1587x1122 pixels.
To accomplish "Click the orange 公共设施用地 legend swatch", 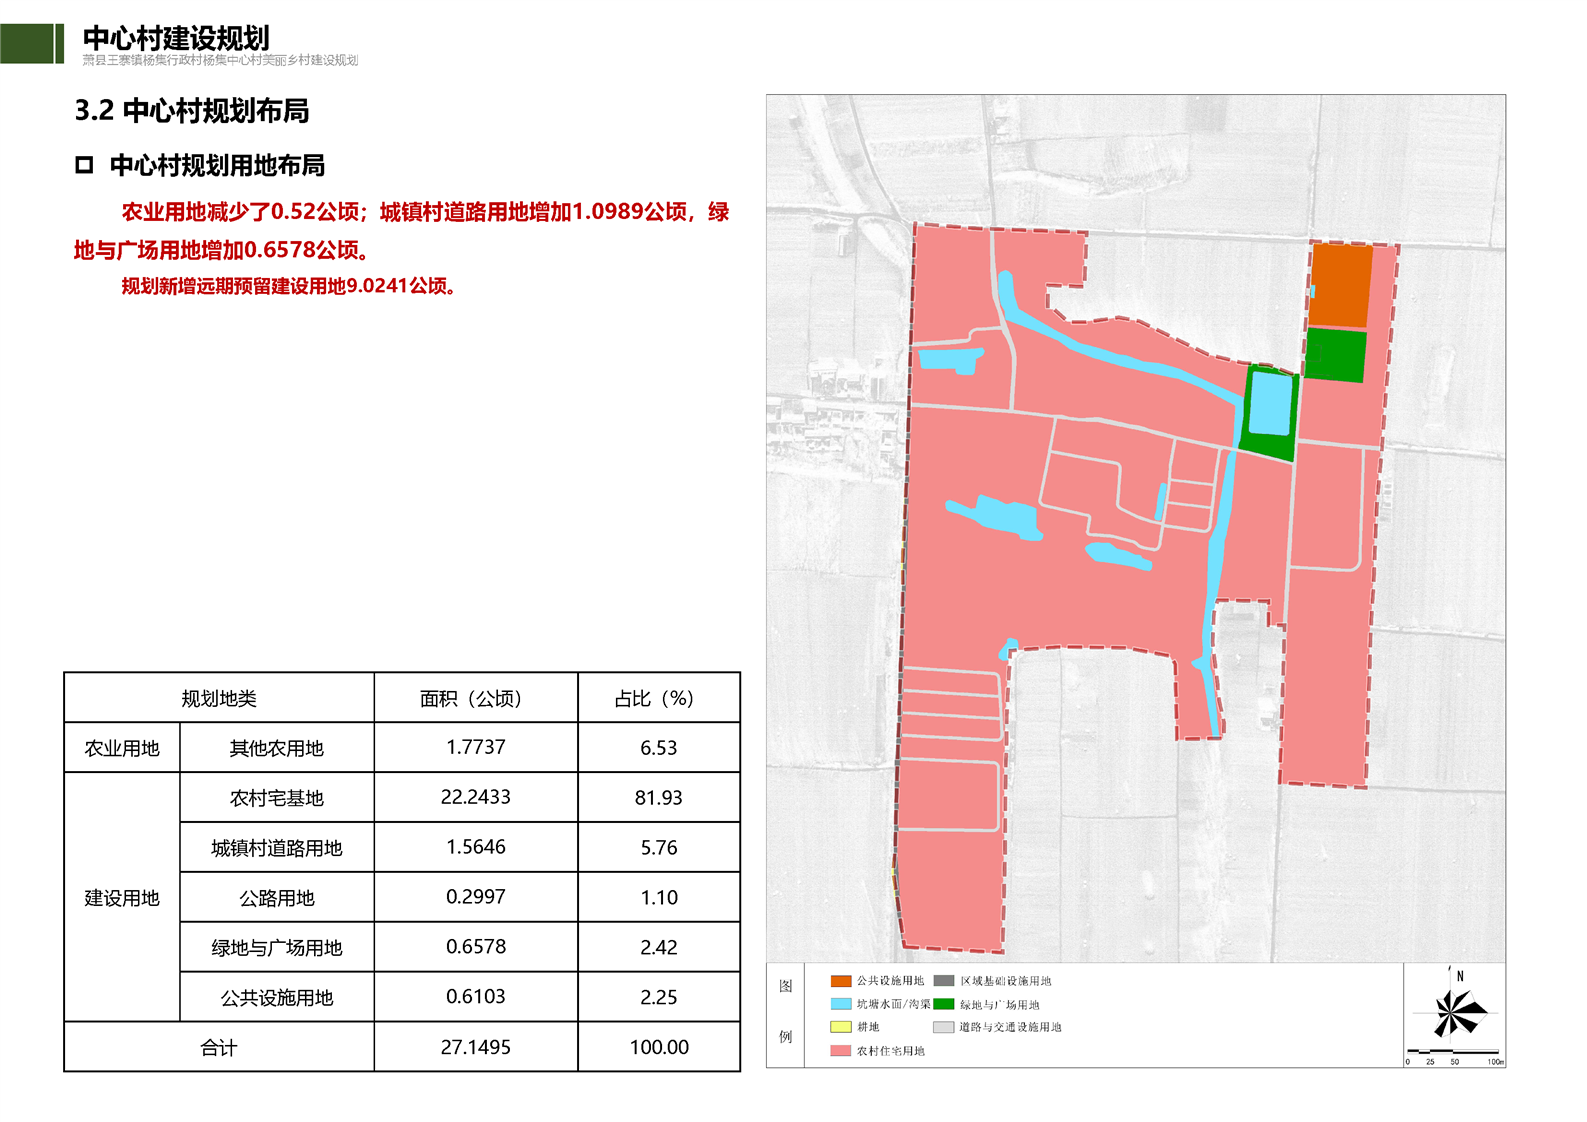I will [840, 981].
